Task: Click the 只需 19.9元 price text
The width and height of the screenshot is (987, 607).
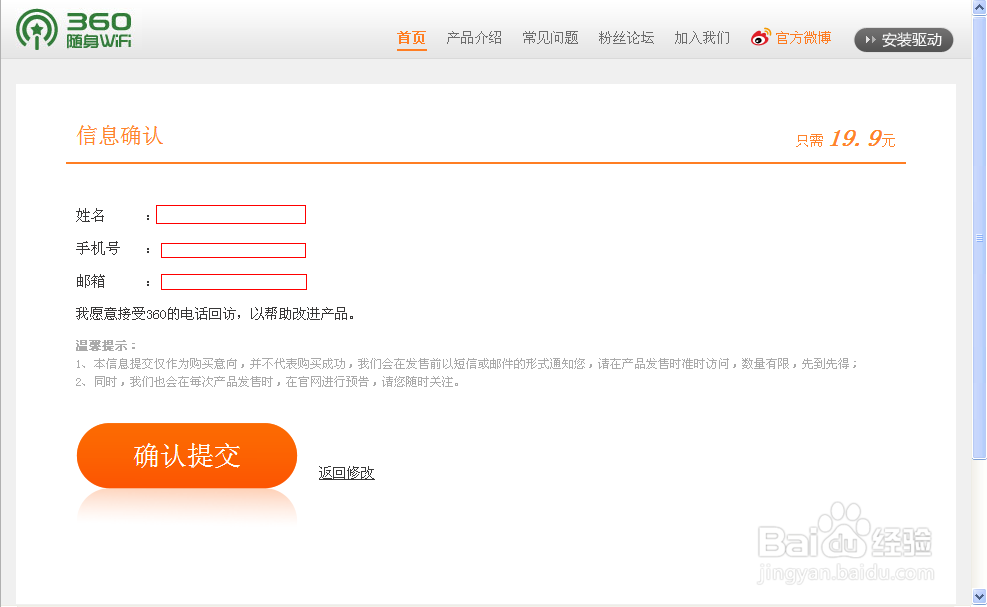Action: pos(845,139)
